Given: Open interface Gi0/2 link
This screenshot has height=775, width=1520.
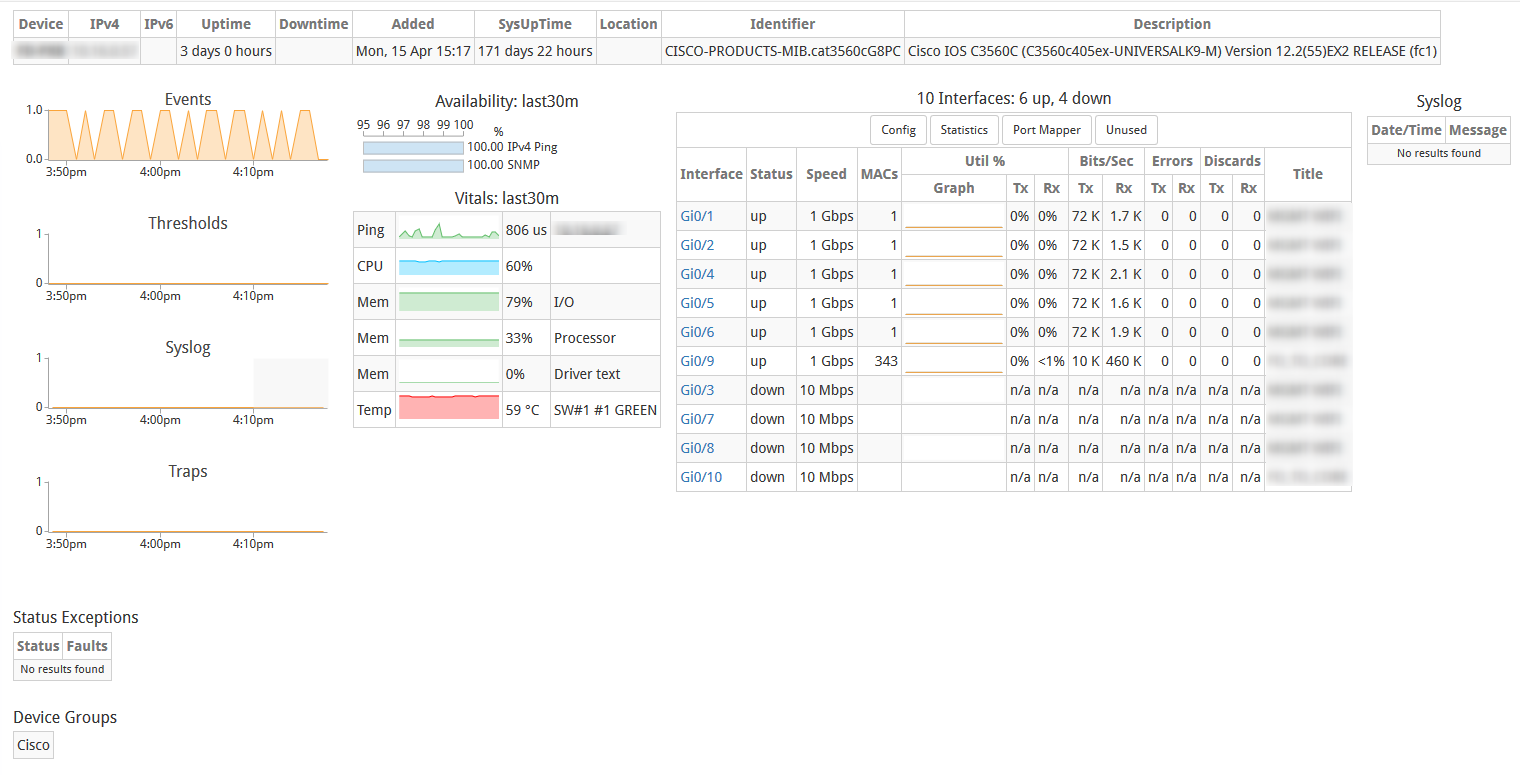Looking at the screenshot, I should 697,245.
